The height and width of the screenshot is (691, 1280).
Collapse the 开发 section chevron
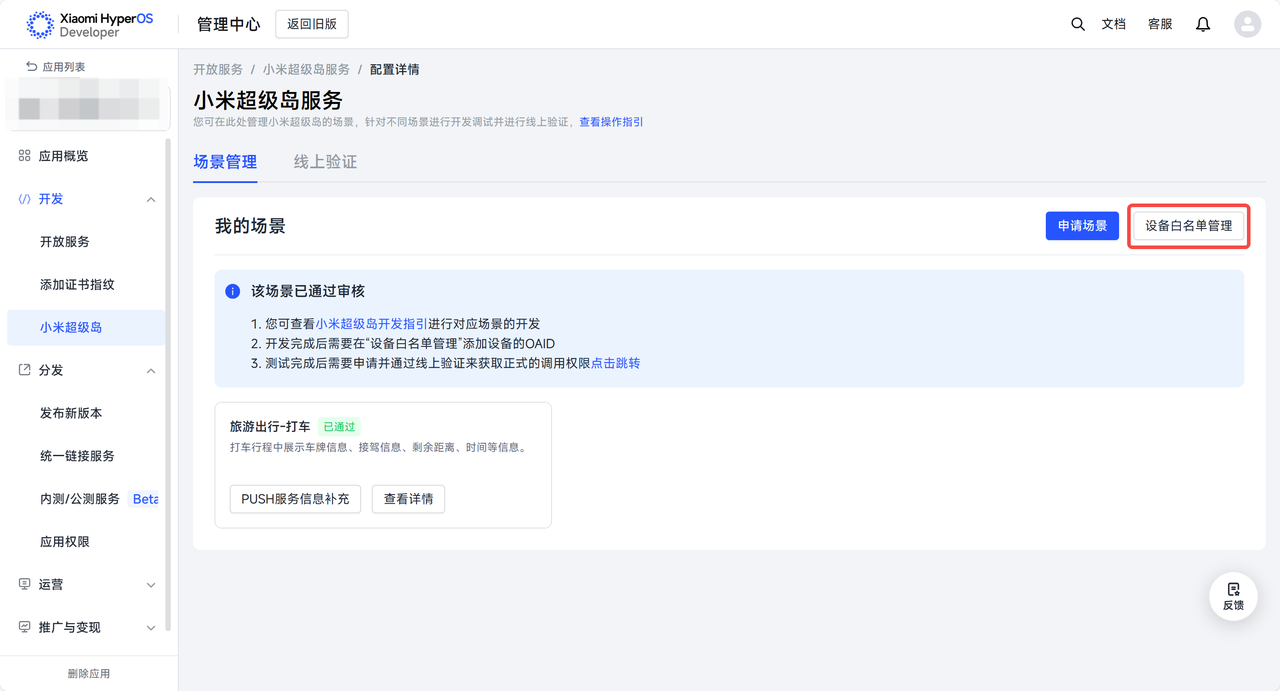point(151,199)
